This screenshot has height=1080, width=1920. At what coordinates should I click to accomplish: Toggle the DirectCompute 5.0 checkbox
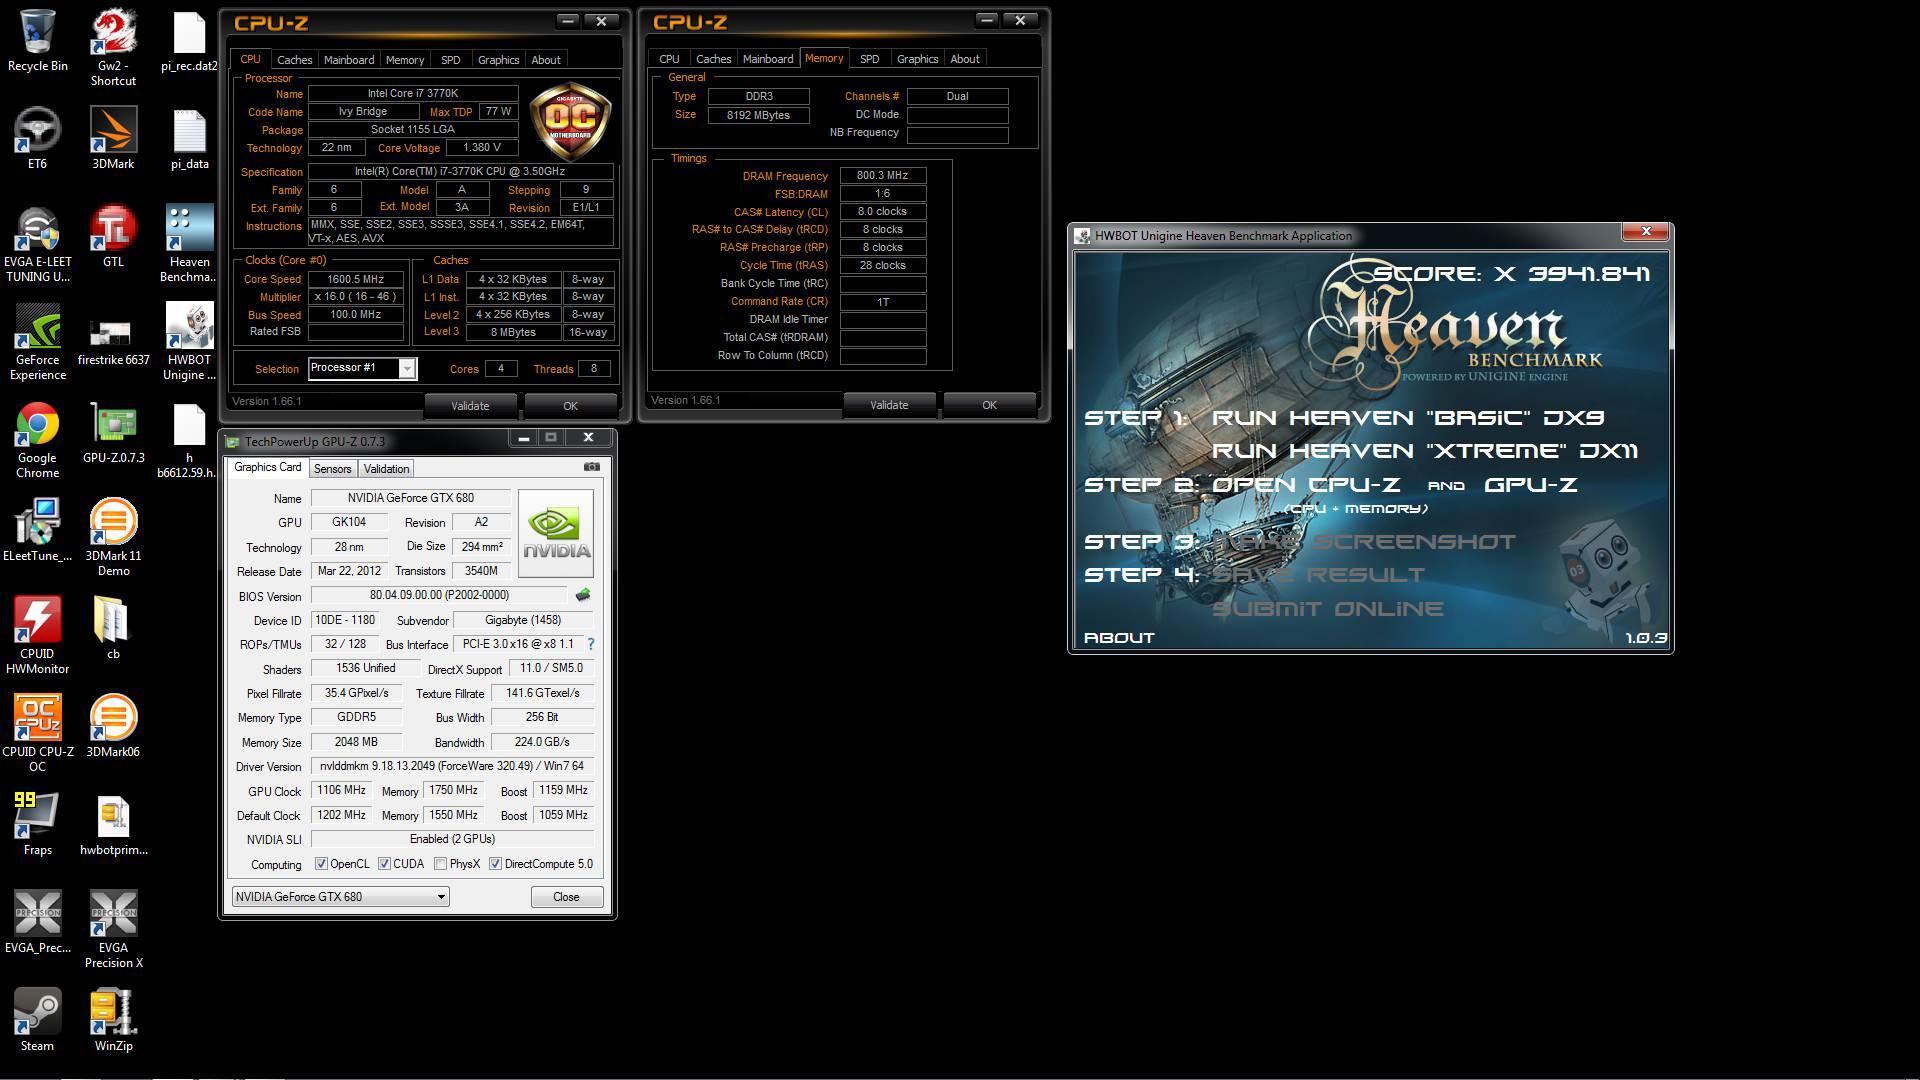[x=495, y=864]
